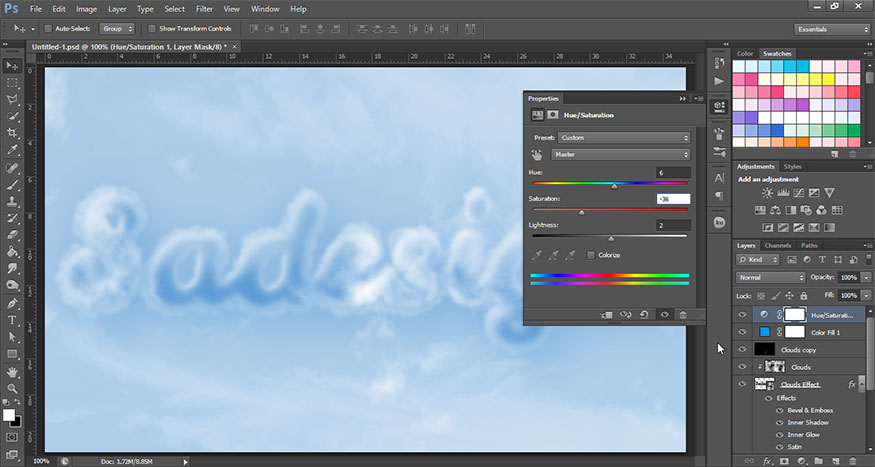Select the Horizontal Type tool
875x467 pixels.
(x=13, y=320)
